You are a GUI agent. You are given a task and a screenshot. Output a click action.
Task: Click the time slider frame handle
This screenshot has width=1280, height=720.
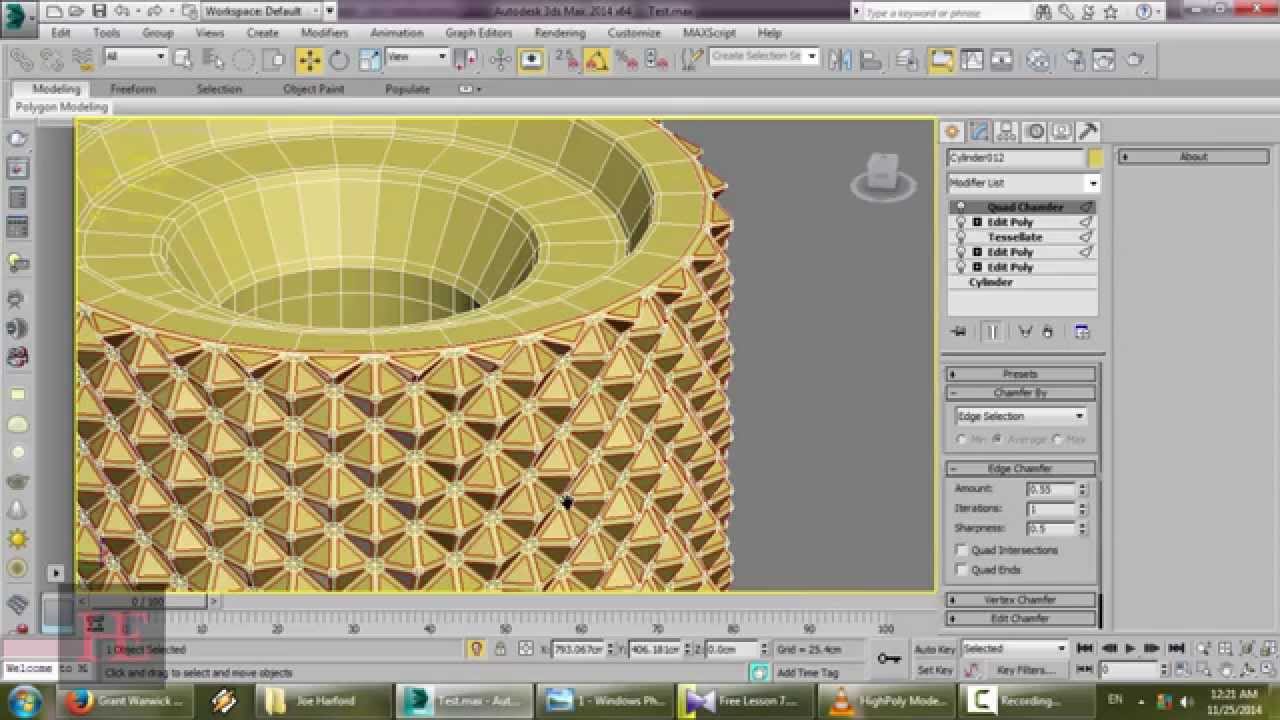tap(147, 602)
